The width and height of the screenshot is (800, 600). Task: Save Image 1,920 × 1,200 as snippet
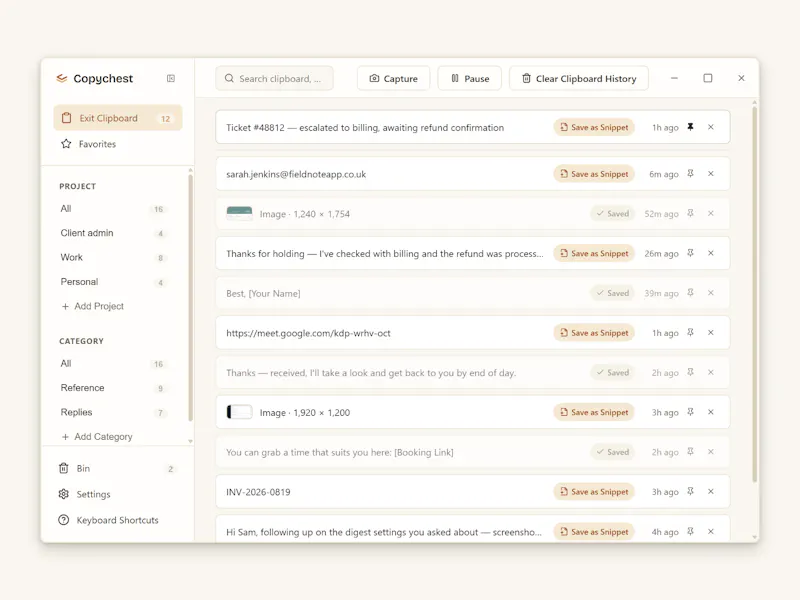(594, 412)
